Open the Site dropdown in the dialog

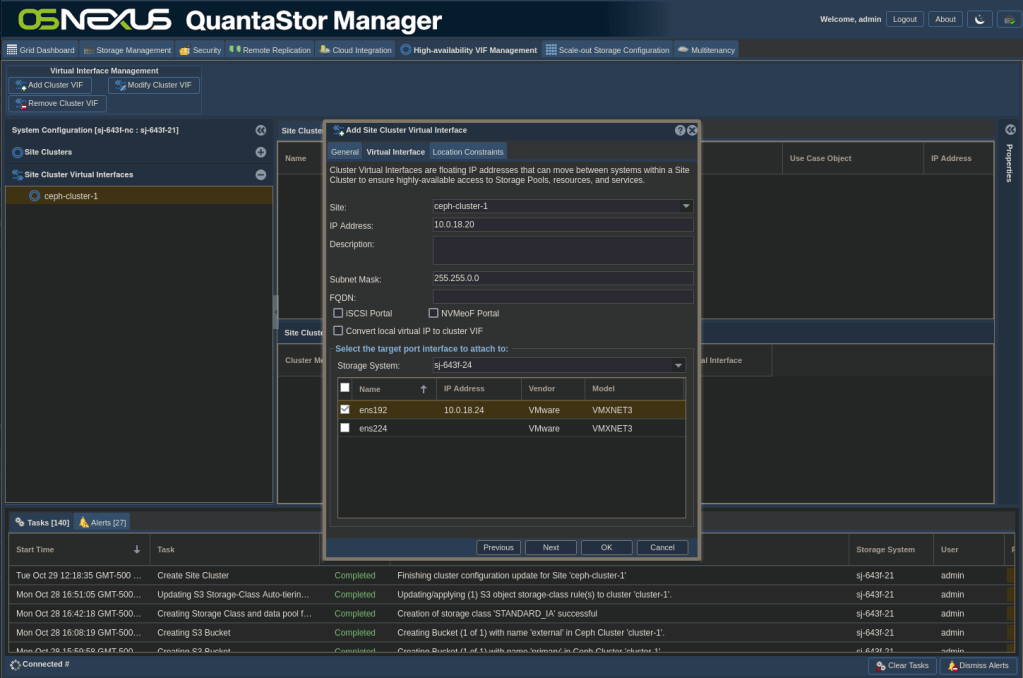click(686, 206)
